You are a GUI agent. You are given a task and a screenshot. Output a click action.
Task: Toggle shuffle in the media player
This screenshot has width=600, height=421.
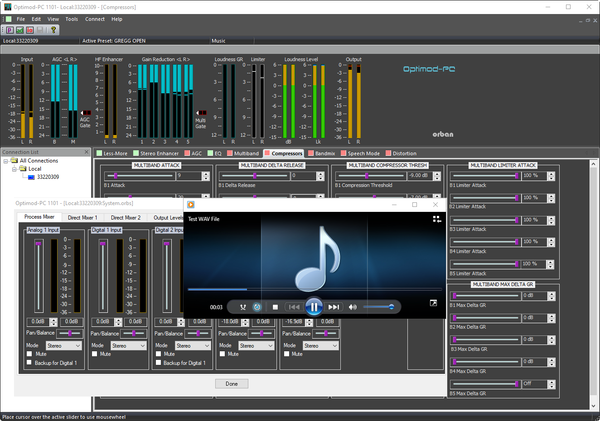[242, 307]
